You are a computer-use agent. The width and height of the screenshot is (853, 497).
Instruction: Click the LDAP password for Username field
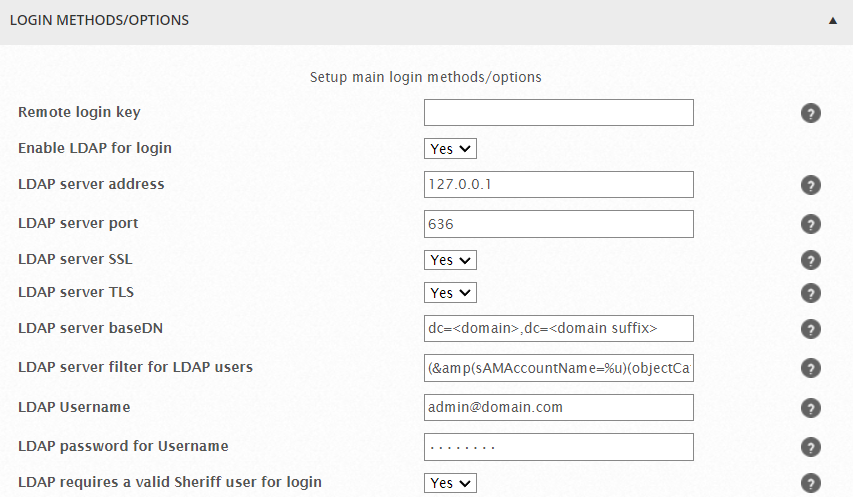tap(559, 447)
